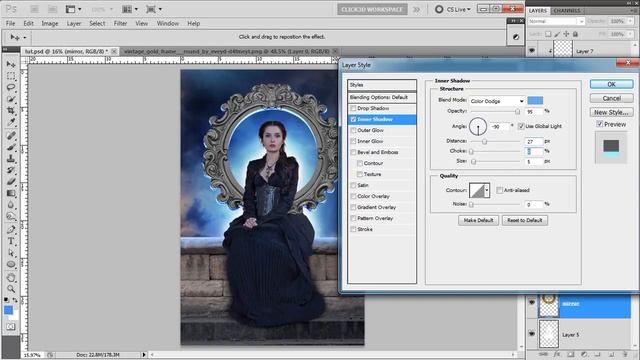Viewport: 640px width, 360px height.
Task: Select the Dodge tool
Action: click(11, 216)
